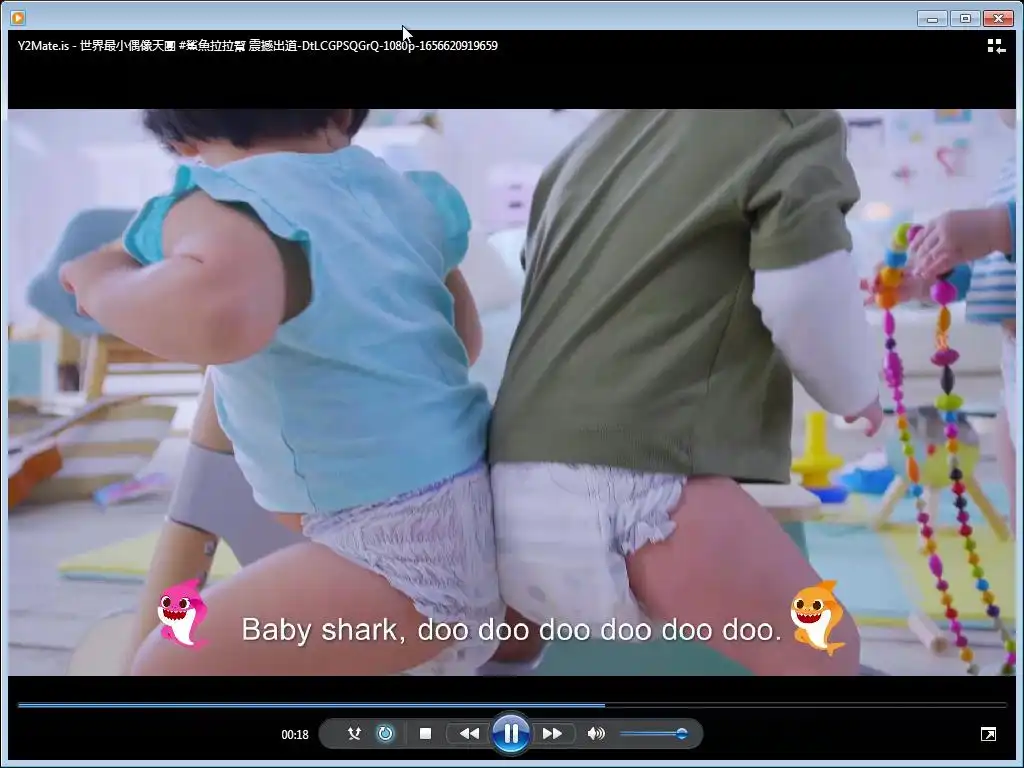The width and height of the screenshot is (1024, 768).
Task: Maximize the media player window
Action: click(965, 18)
